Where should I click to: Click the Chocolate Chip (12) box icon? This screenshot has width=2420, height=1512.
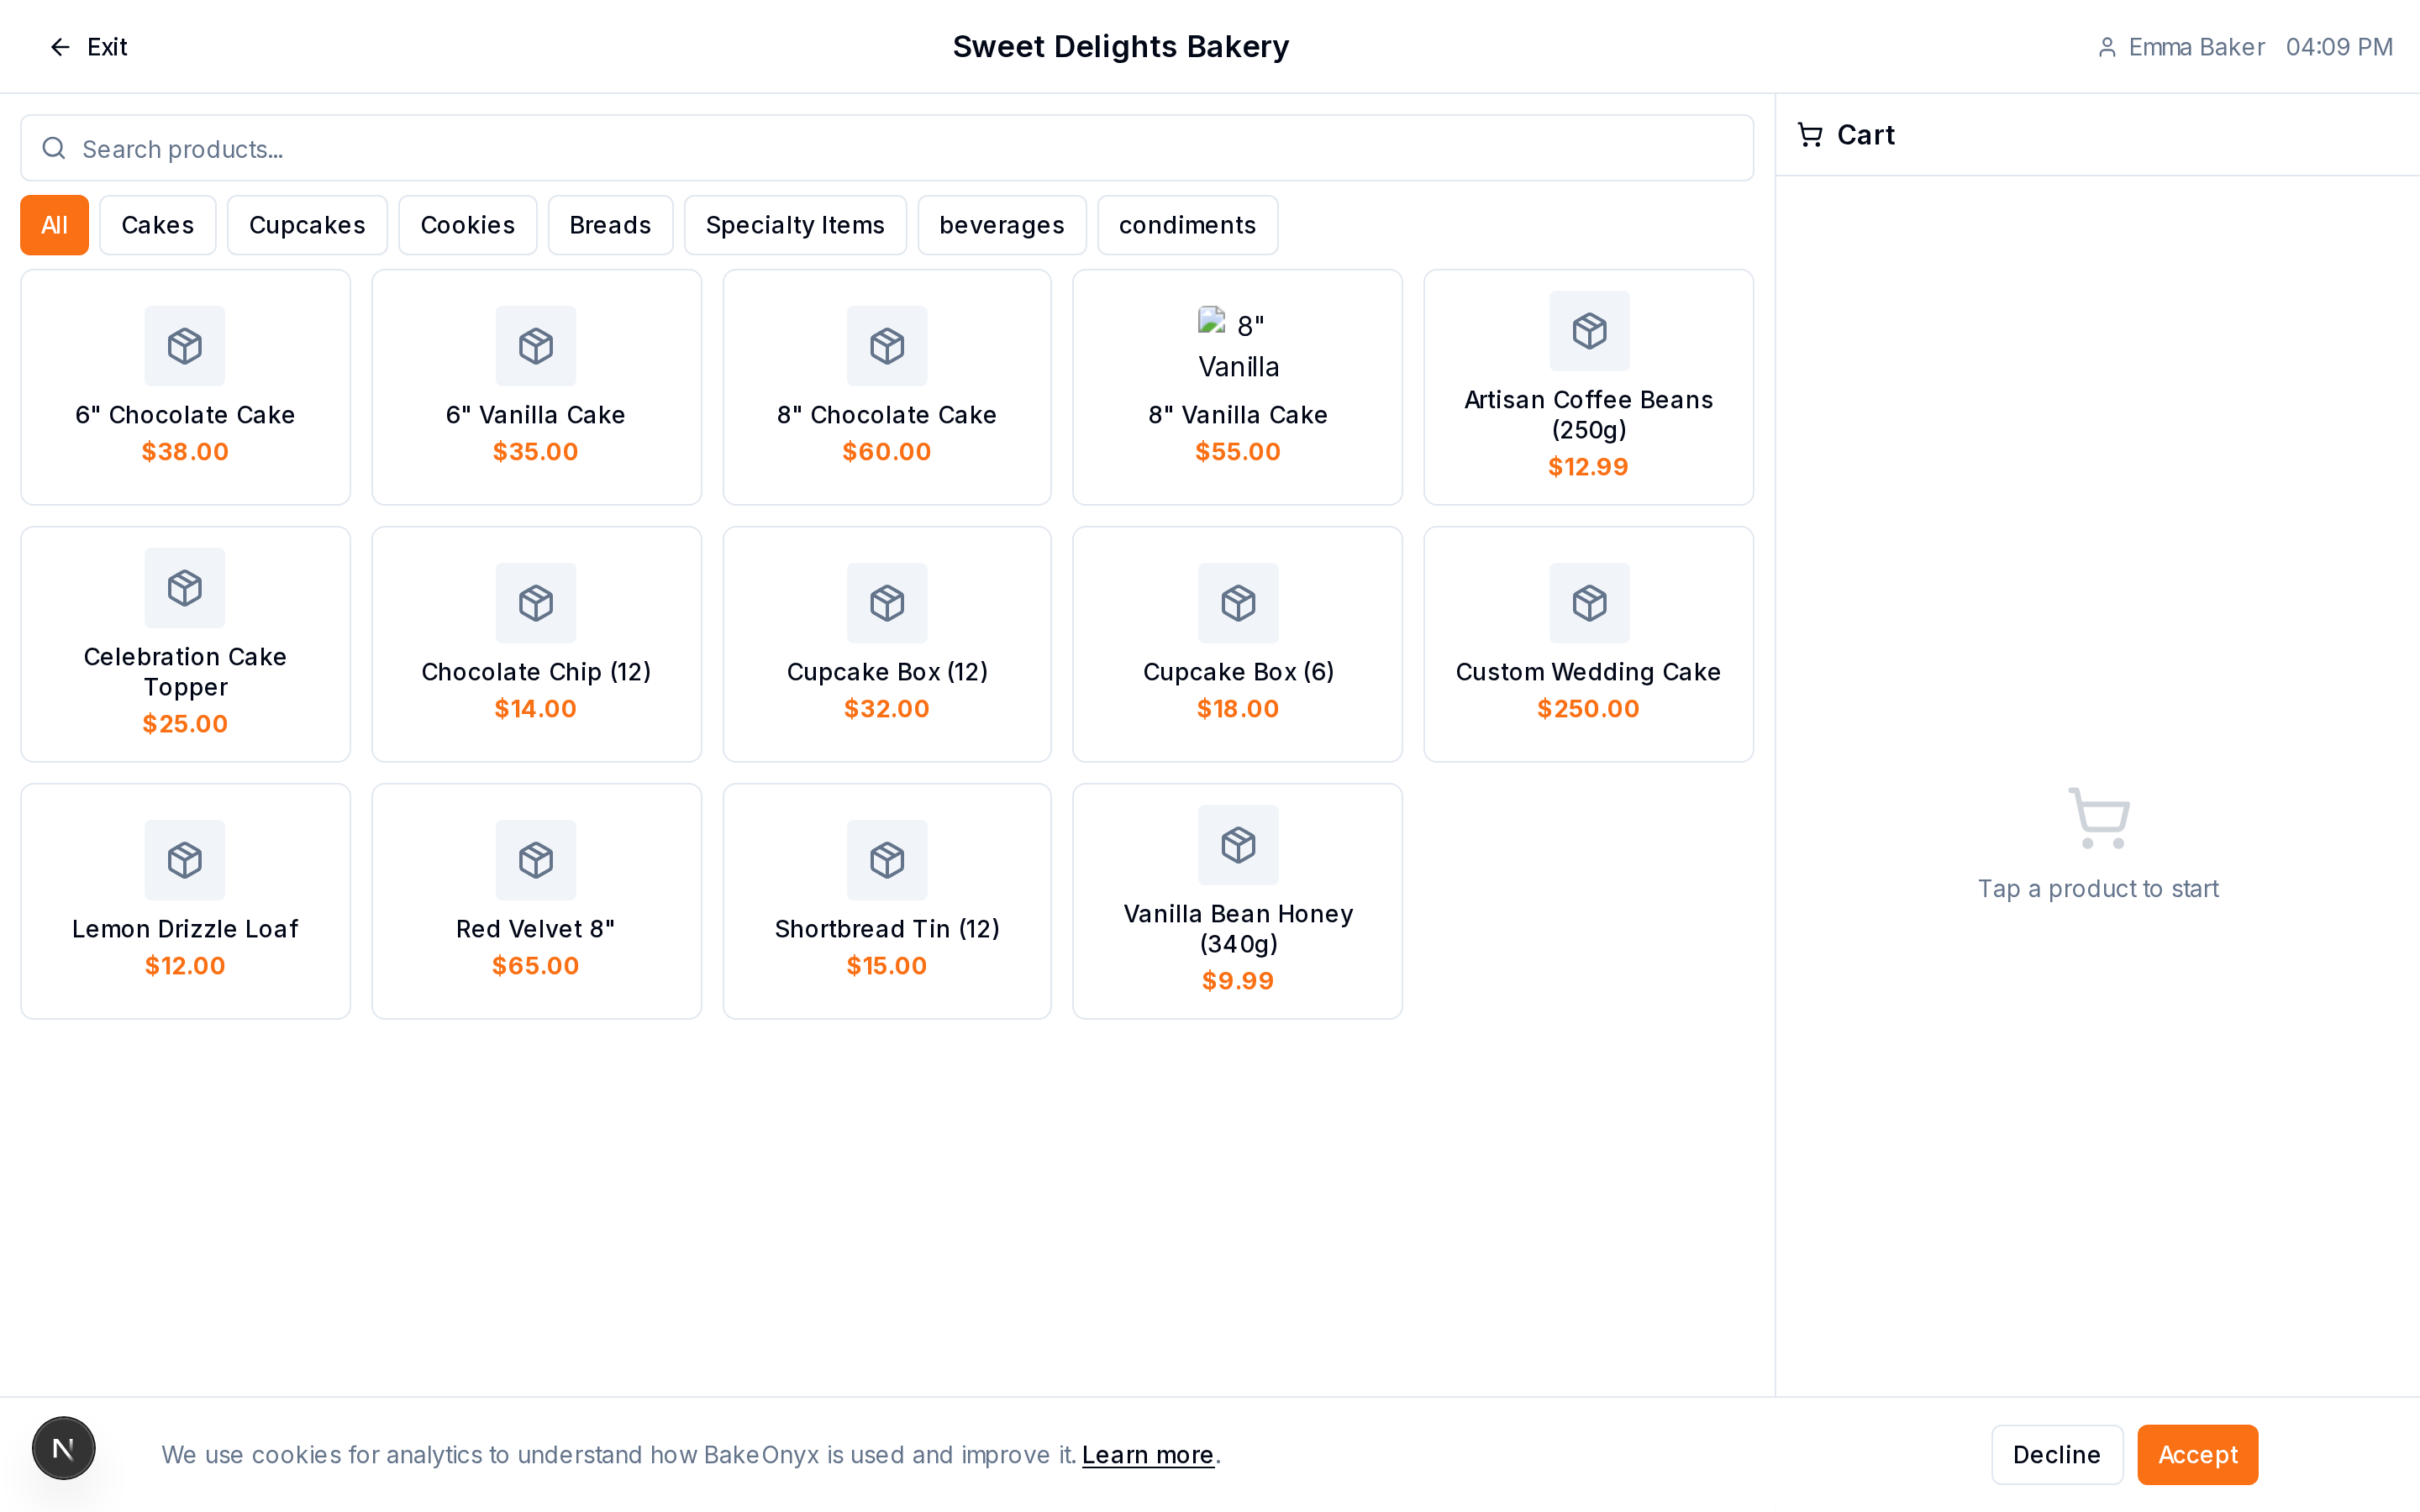tap(536, 603)
